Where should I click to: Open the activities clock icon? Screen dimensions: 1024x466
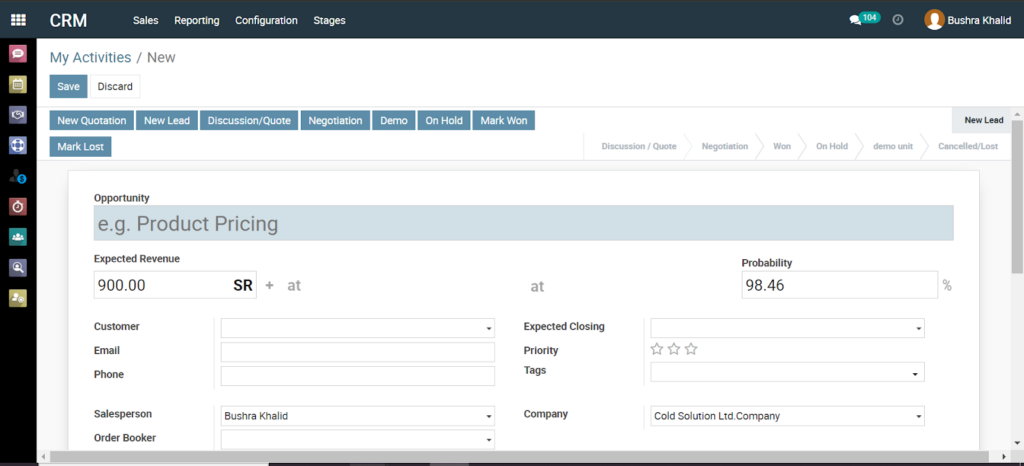point(898,20)
